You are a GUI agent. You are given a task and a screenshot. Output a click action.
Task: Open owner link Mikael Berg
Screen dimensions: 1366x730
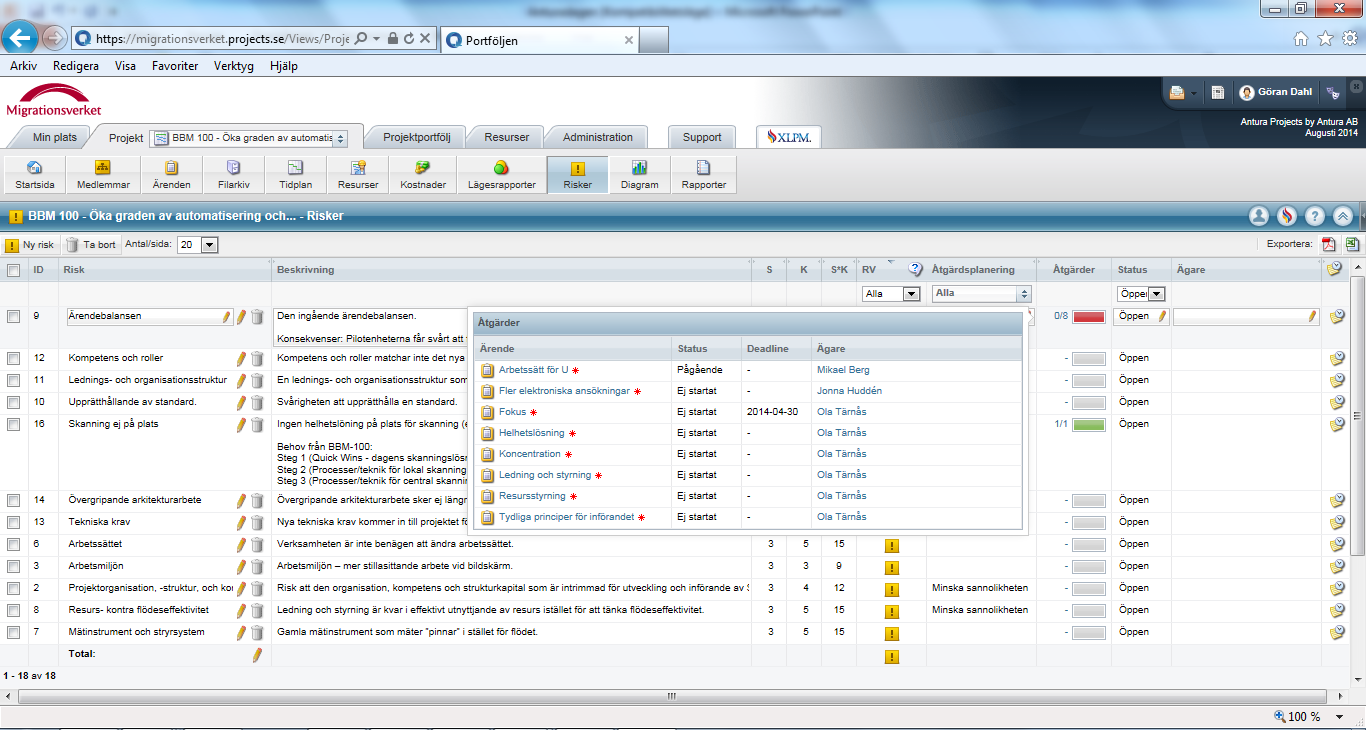(x=843, y=370)
